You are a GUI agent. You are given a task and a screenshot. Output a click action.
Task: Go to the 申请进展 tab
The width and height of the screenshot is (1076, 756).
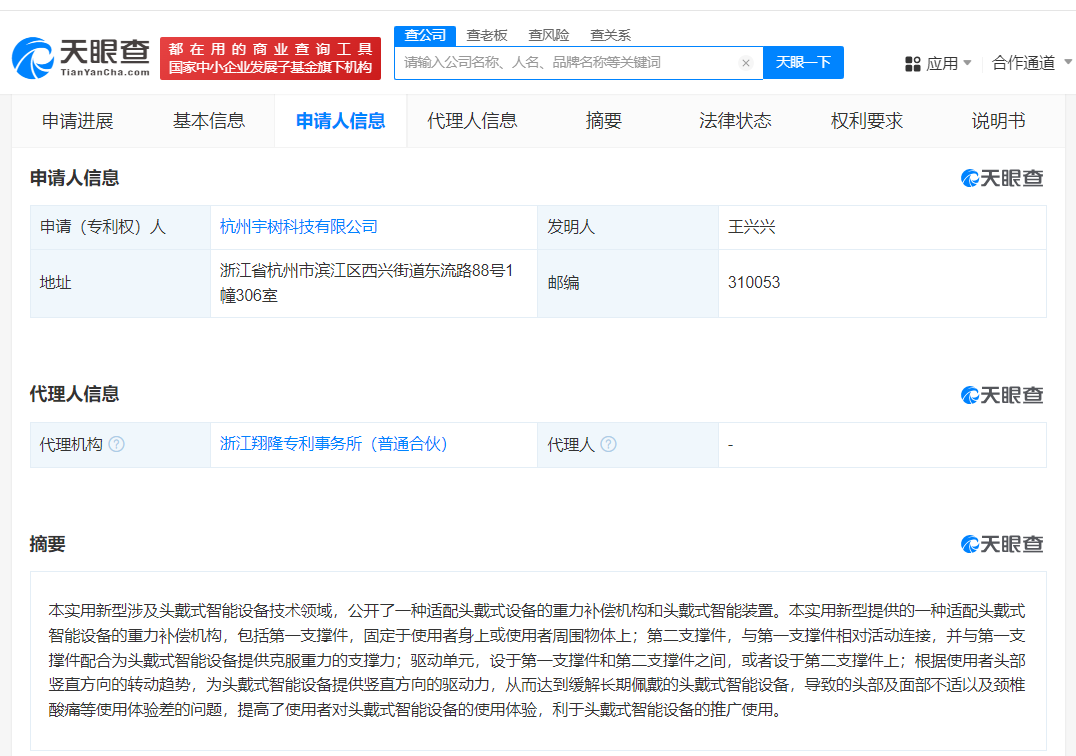click(78, 121)
